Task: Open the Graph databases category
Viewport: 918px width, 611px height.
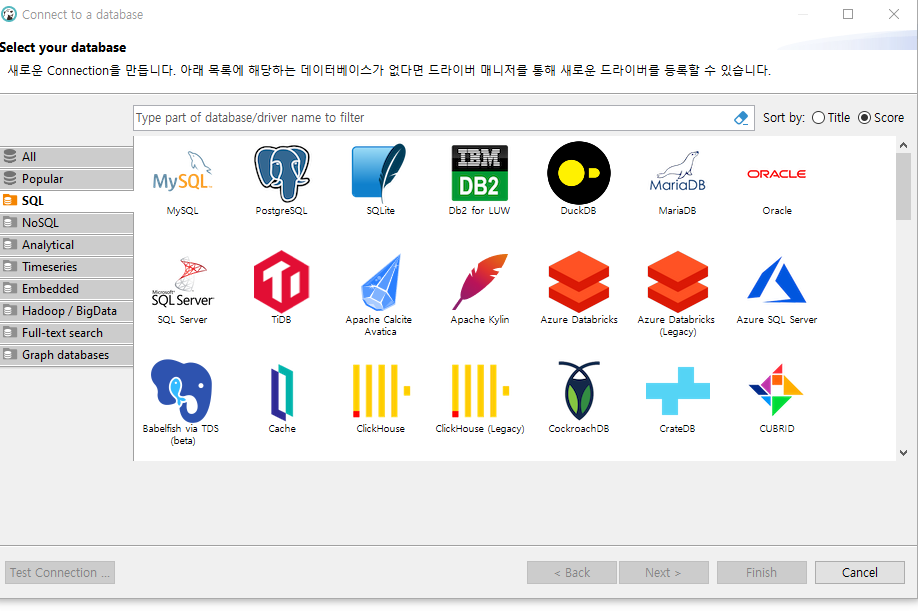Action: pyautogui.click(x=67, y=355)
